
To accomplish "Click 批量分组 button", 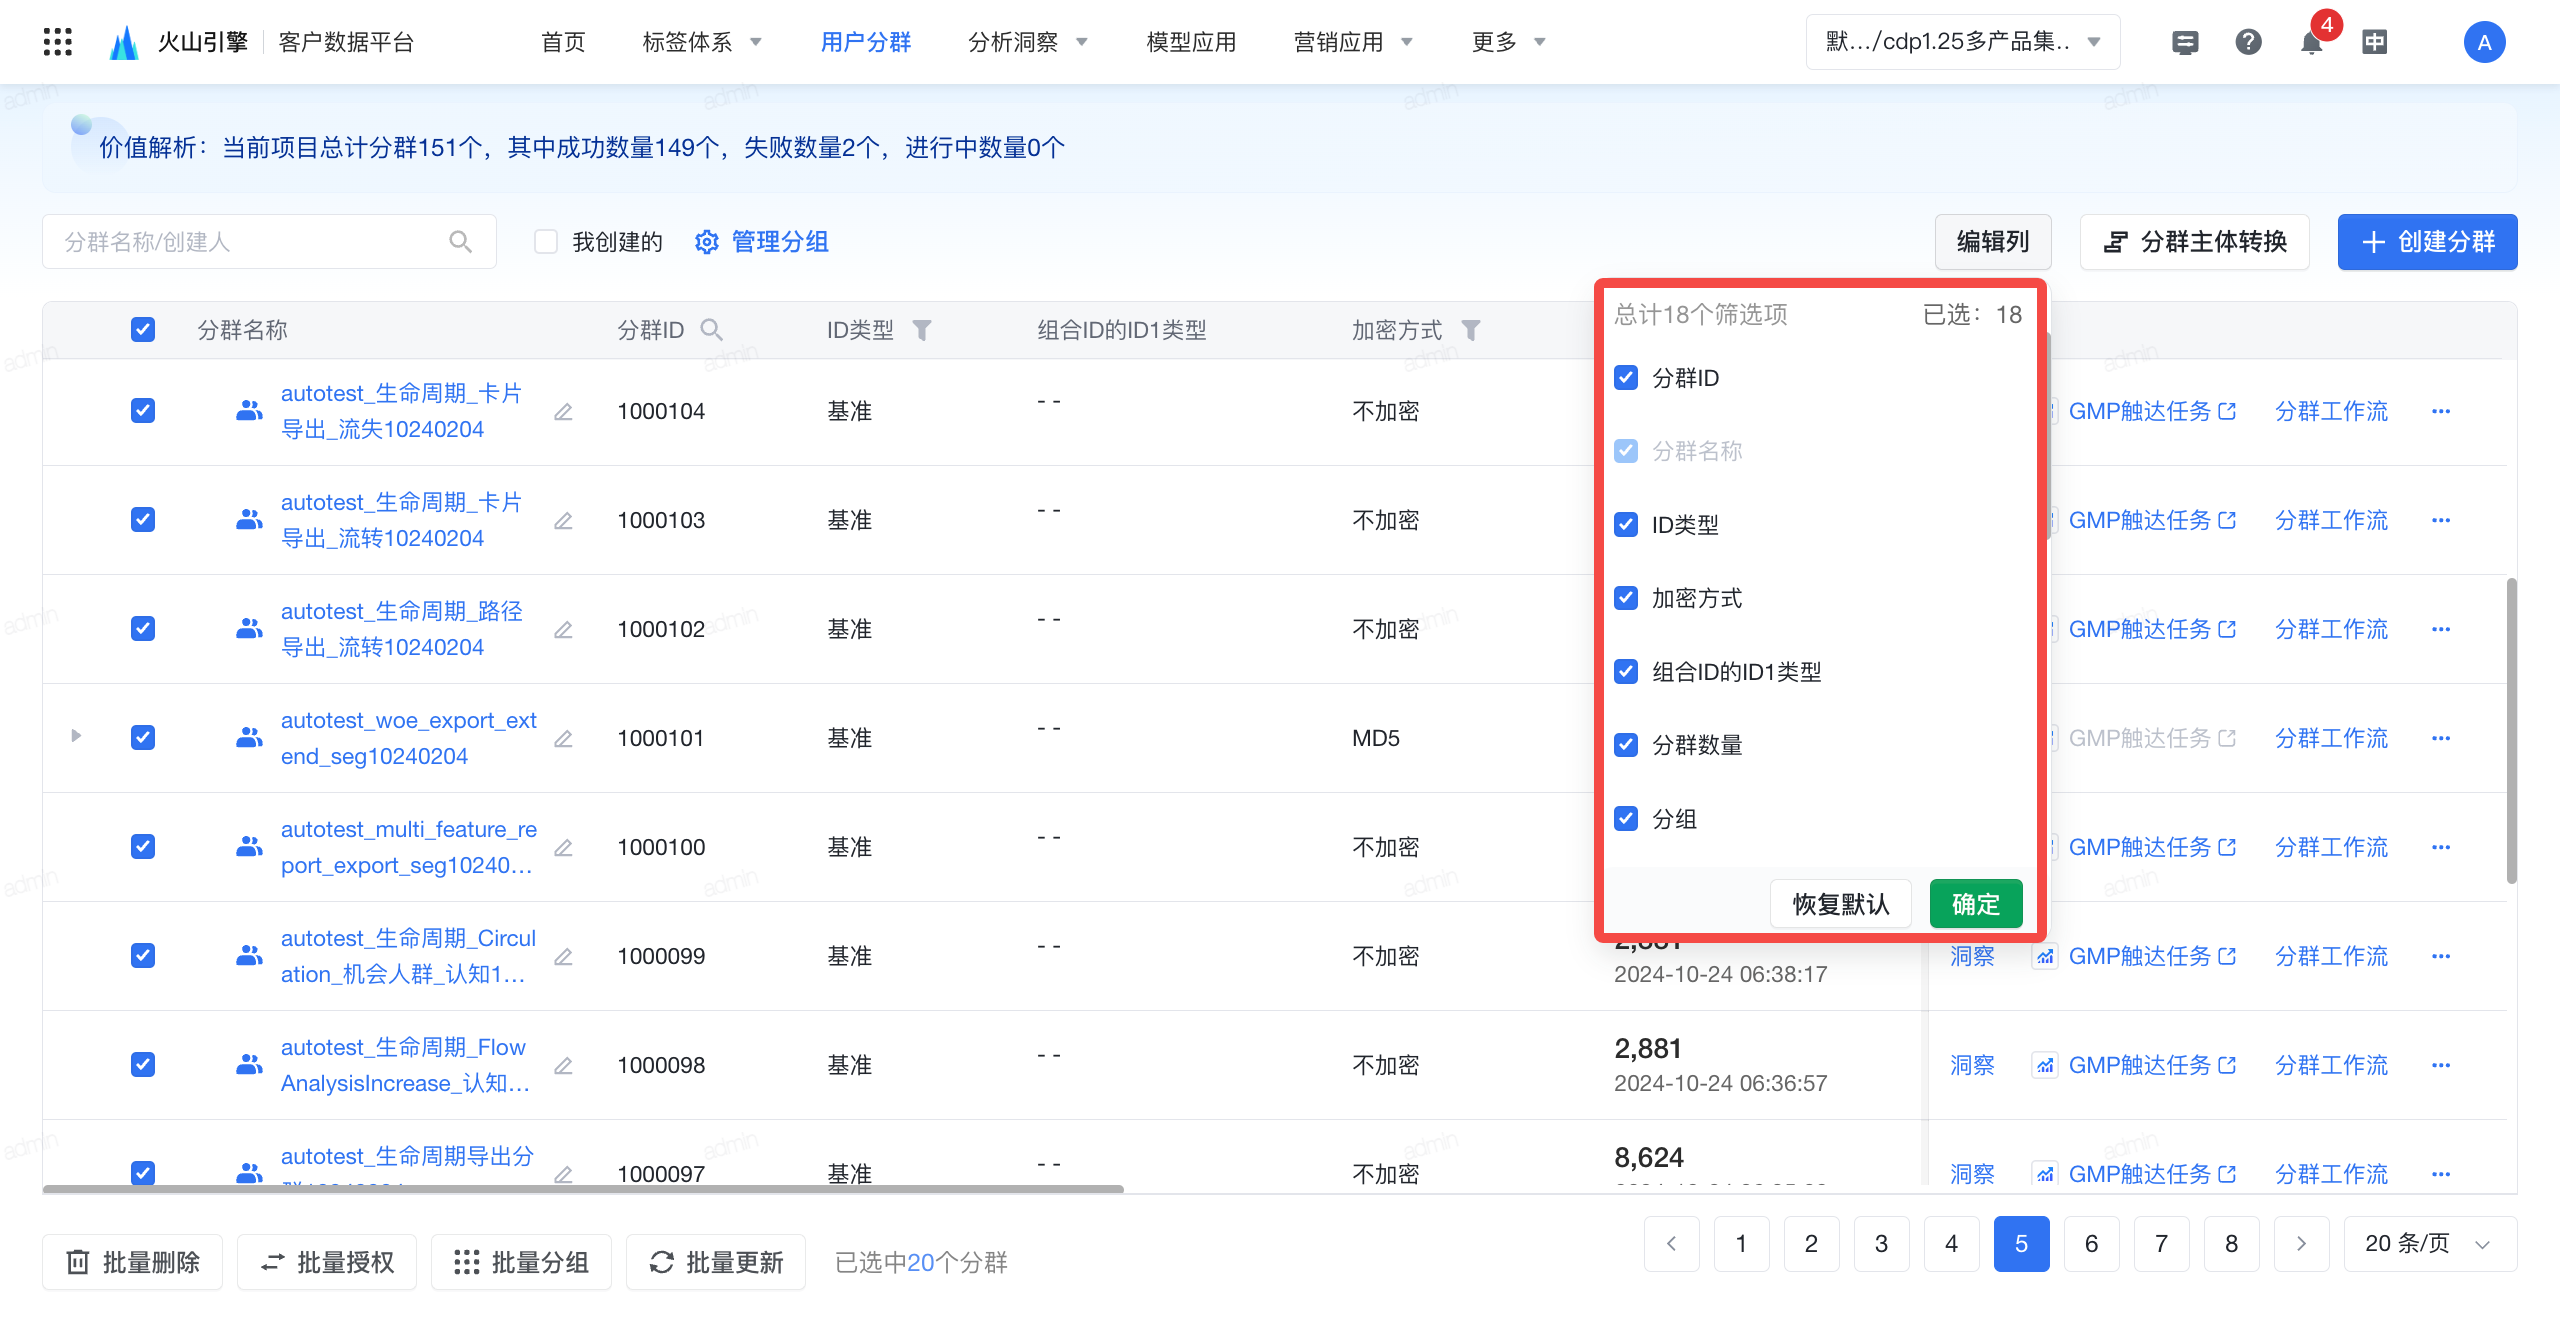I will tap(521, 1262).
